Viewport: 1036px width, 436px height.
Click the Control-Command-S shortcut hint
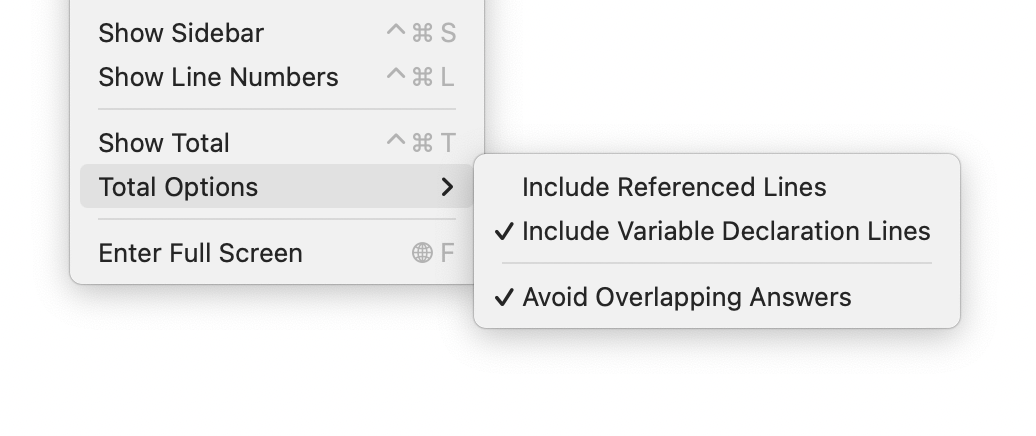click(x=421, y=33)
